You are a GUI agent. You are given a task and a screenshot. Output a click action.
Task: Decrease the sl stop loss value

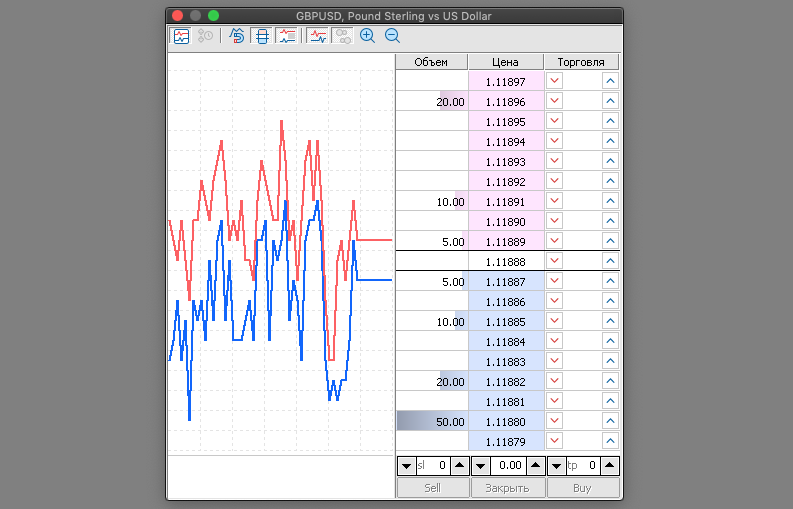tap(406, 465)
